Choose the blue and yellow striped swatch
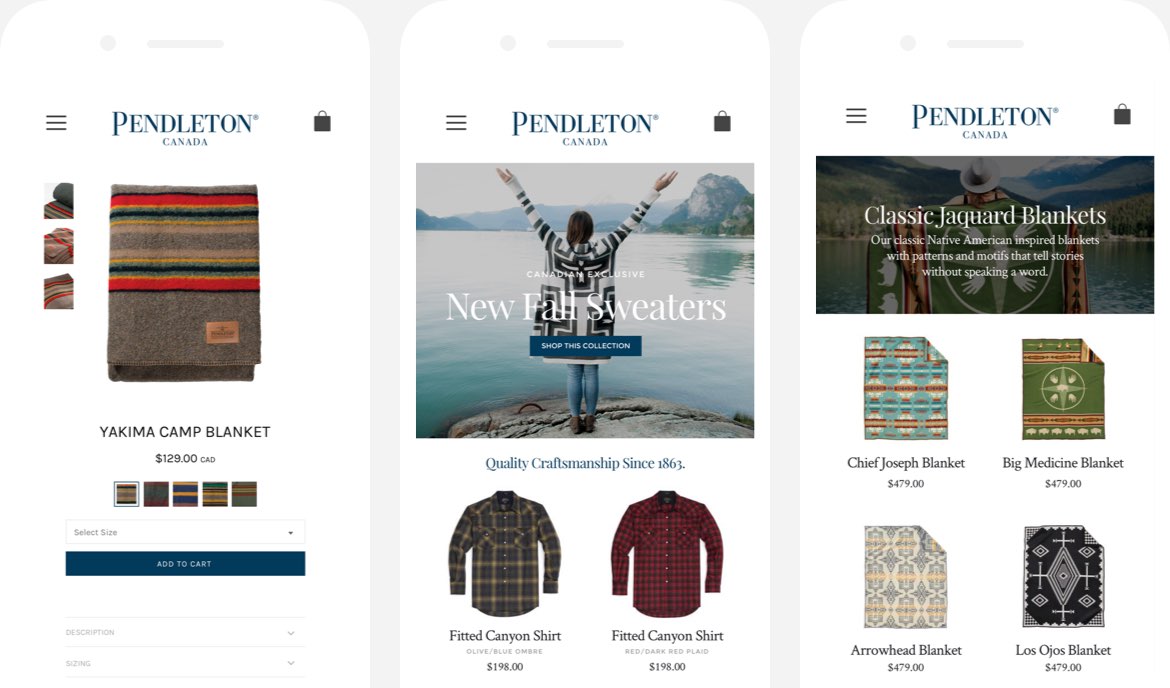Image resolution: width=1170 pixels, height=688 pixels. [x=185, y=494]
